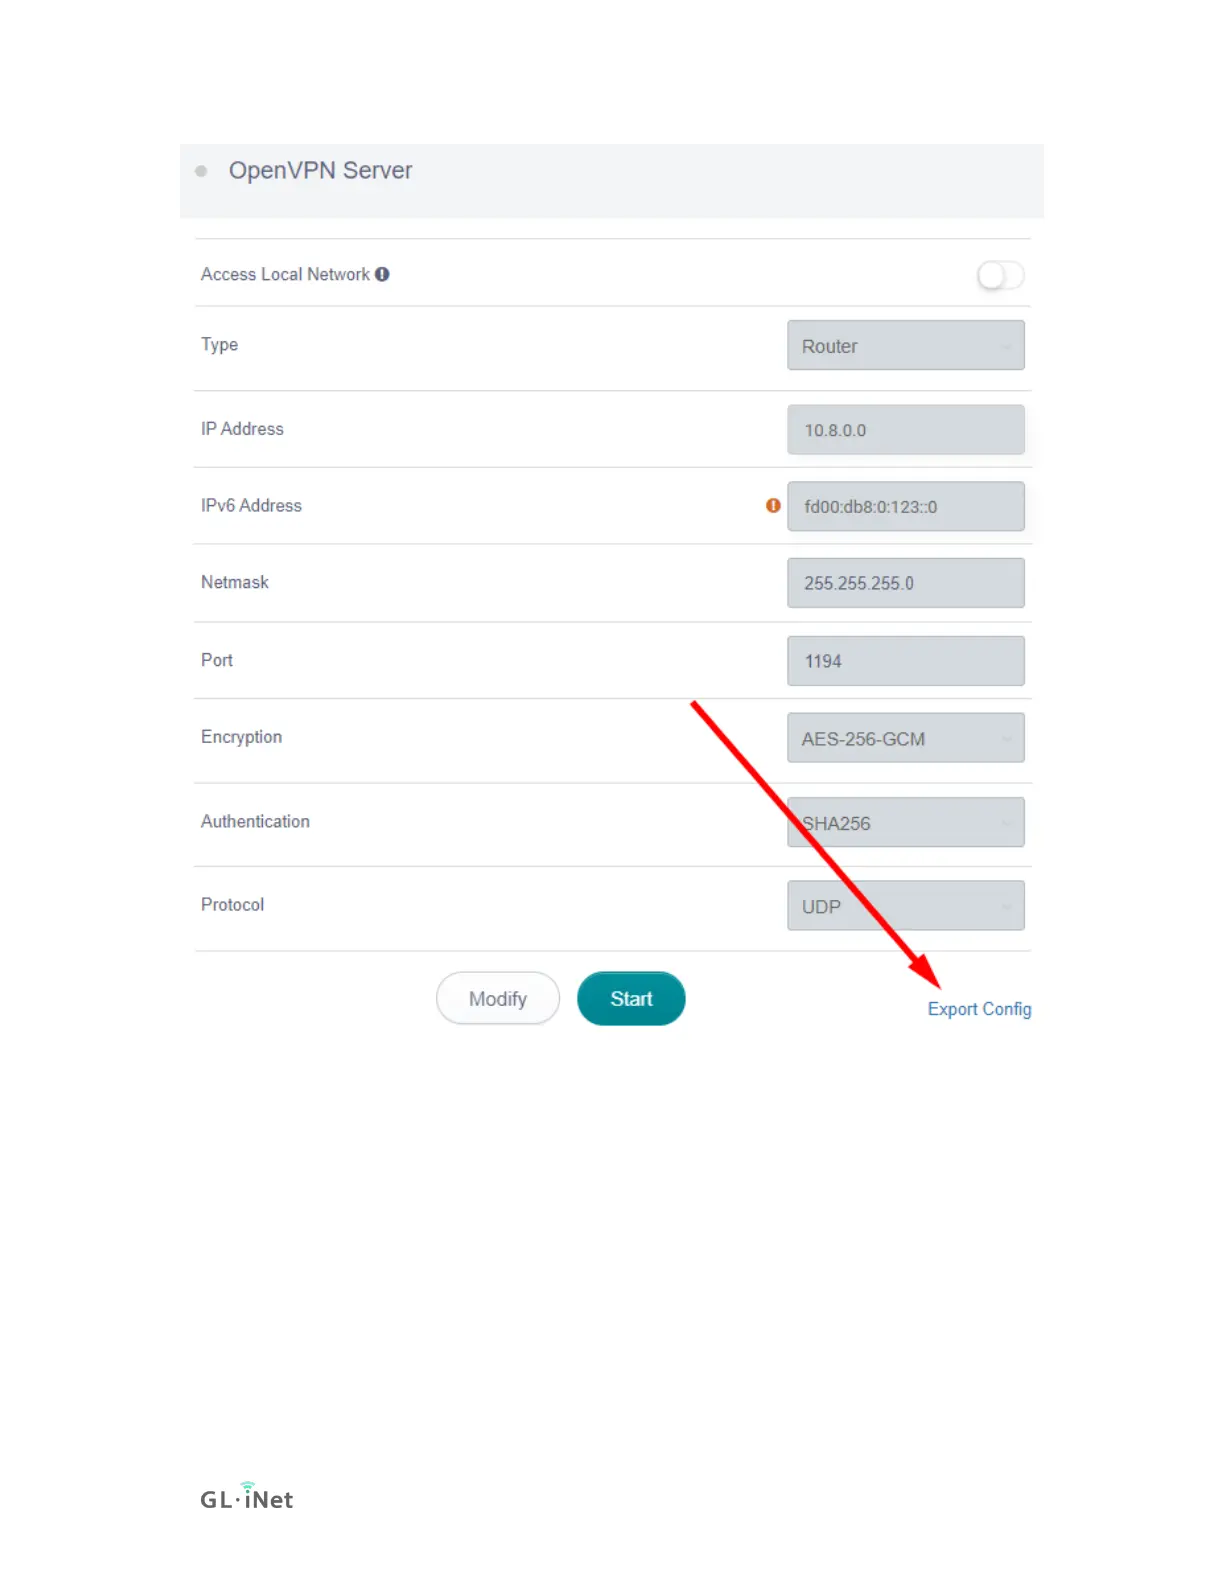Click the Netmask field 255.255.255.0

click(x=906, y=583)
